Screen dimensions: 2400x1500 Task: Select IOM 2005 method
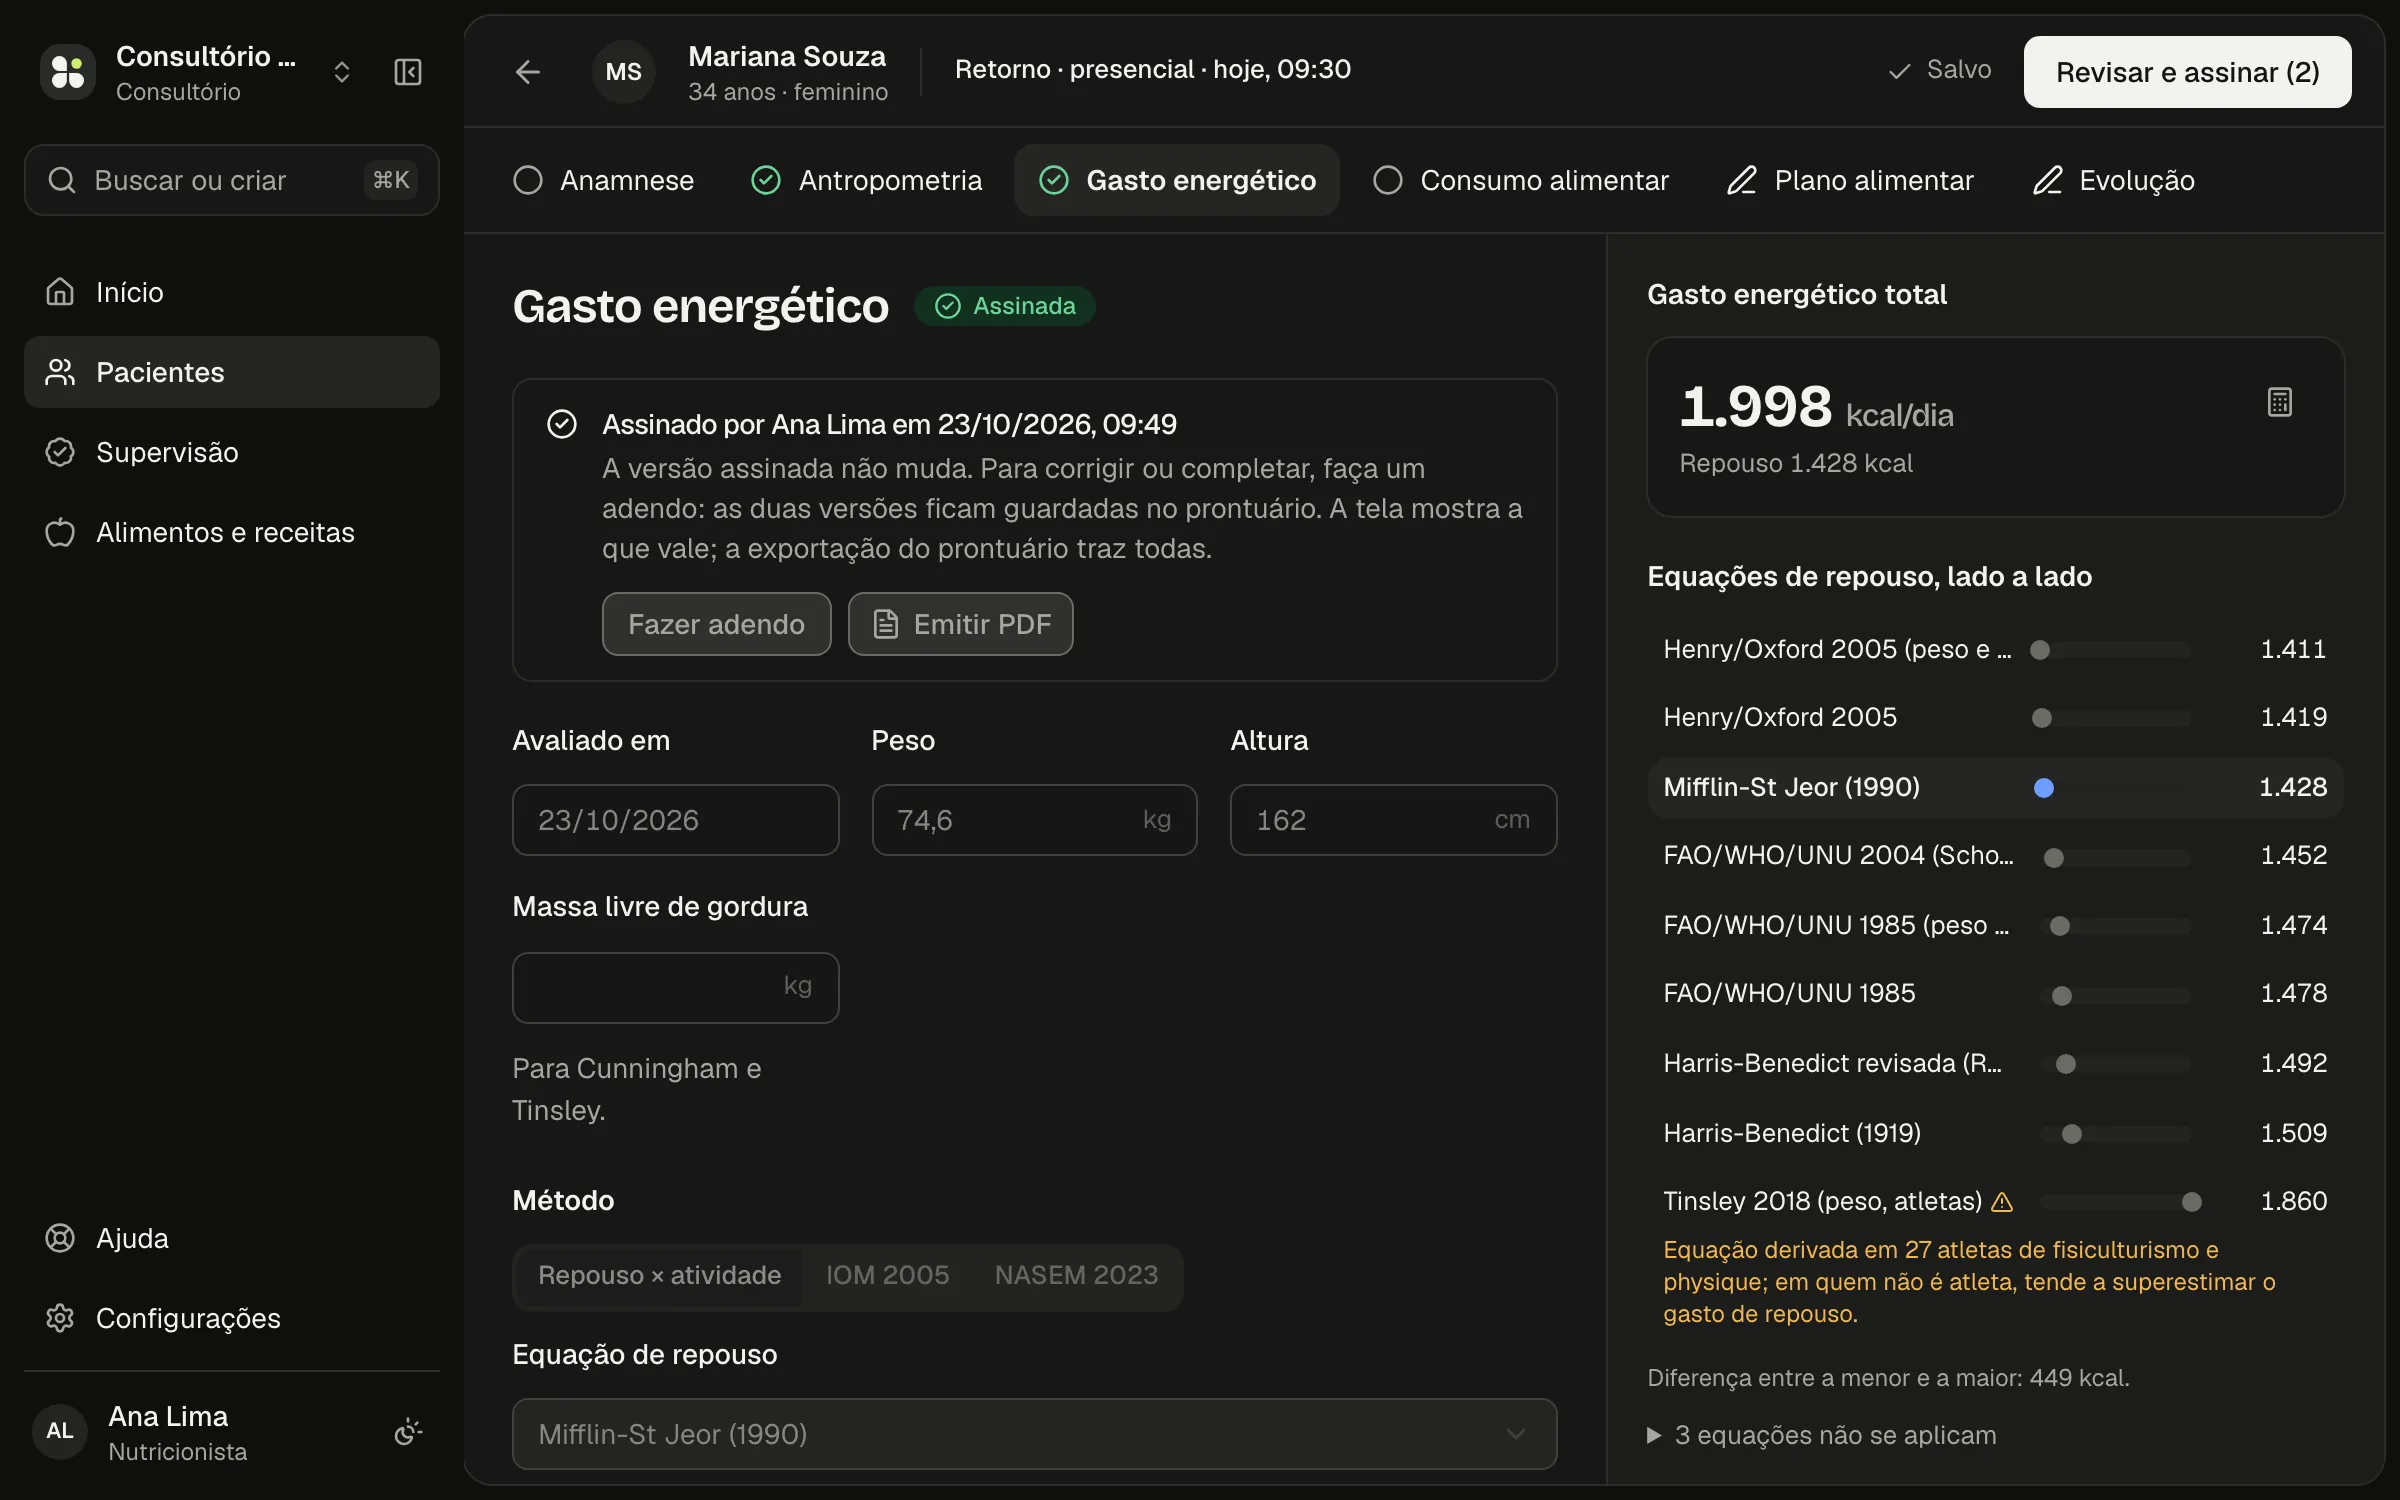(887, 1276)
